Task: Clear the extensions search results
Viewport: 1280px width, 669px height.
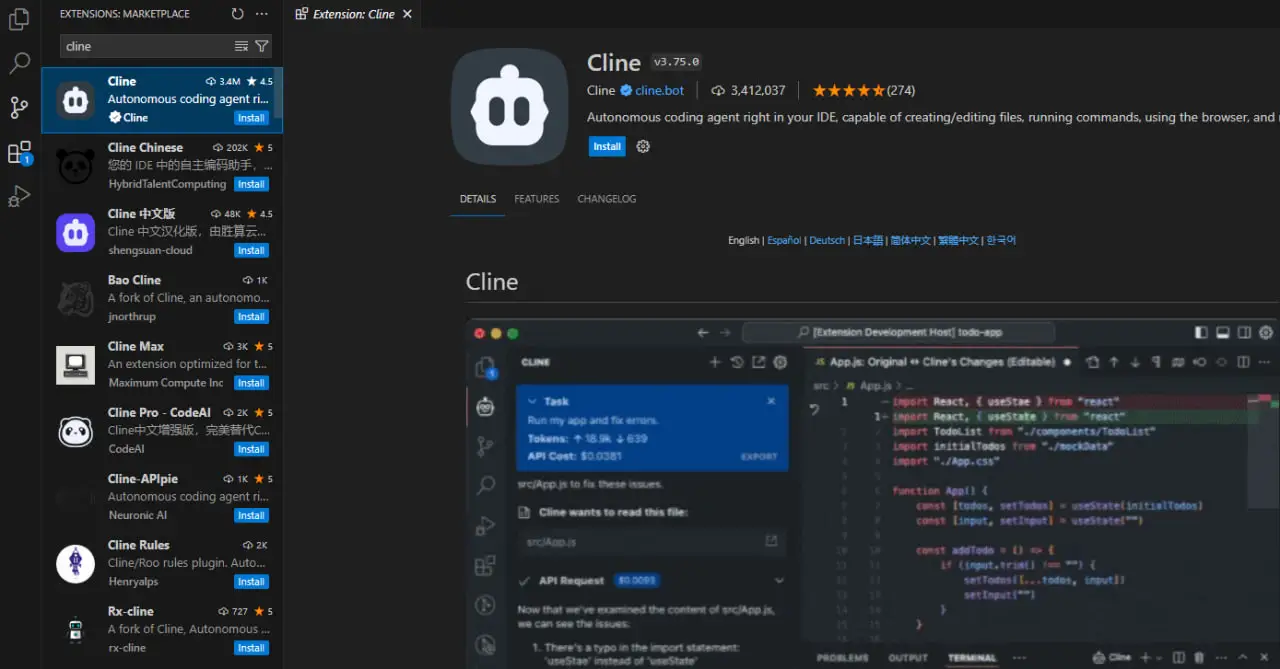Action: 241,46
